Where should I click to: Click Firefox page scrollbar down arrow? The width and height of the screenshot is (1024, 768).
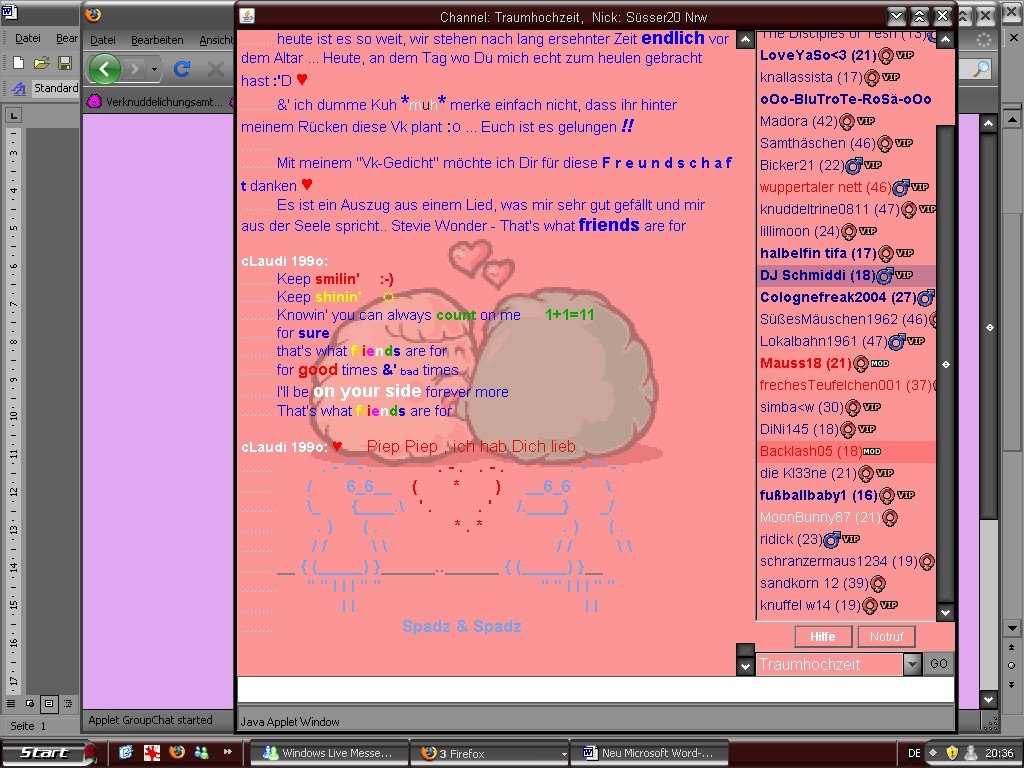click(x=989, y=699)
